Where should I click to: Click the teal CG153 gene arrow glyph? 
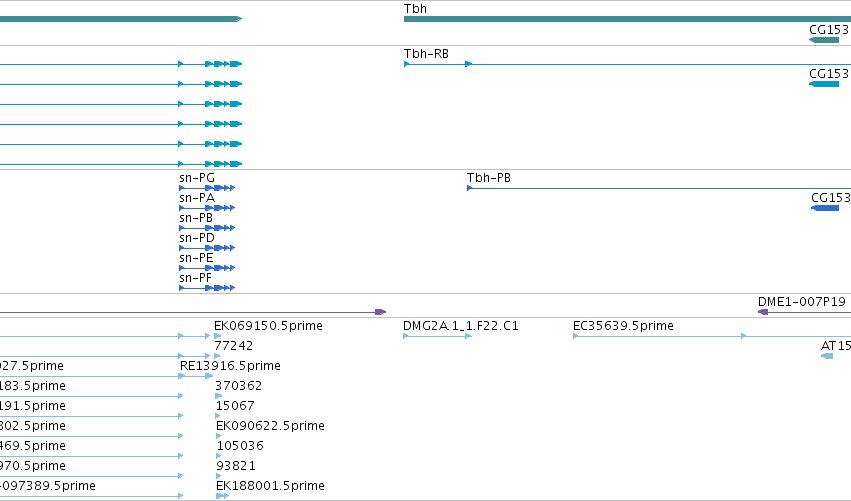click(824, 40)
